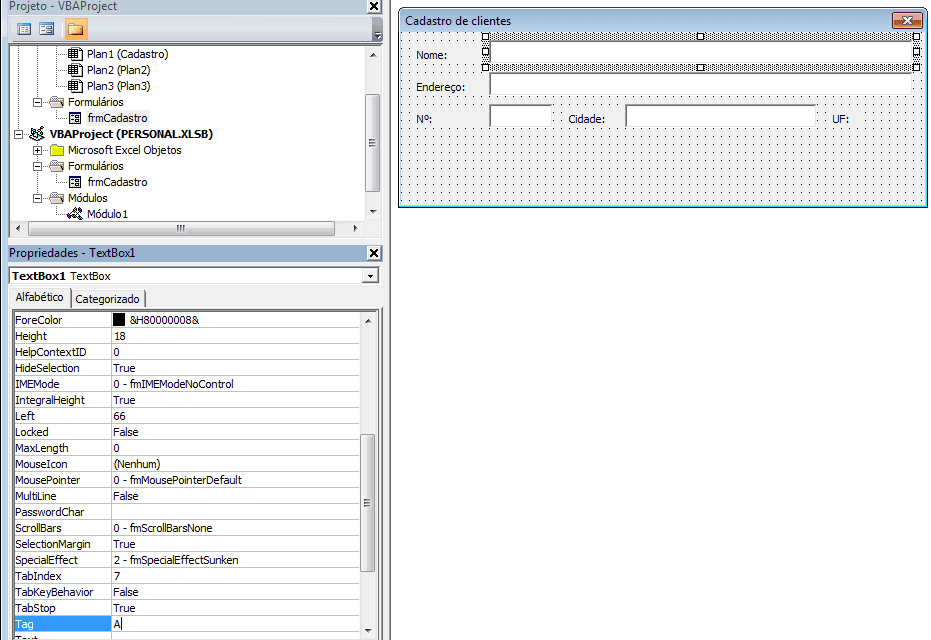Open the object selector dropdown showing TextBox1
Screen dimensions: 931x640
click(x=370, y=276)
